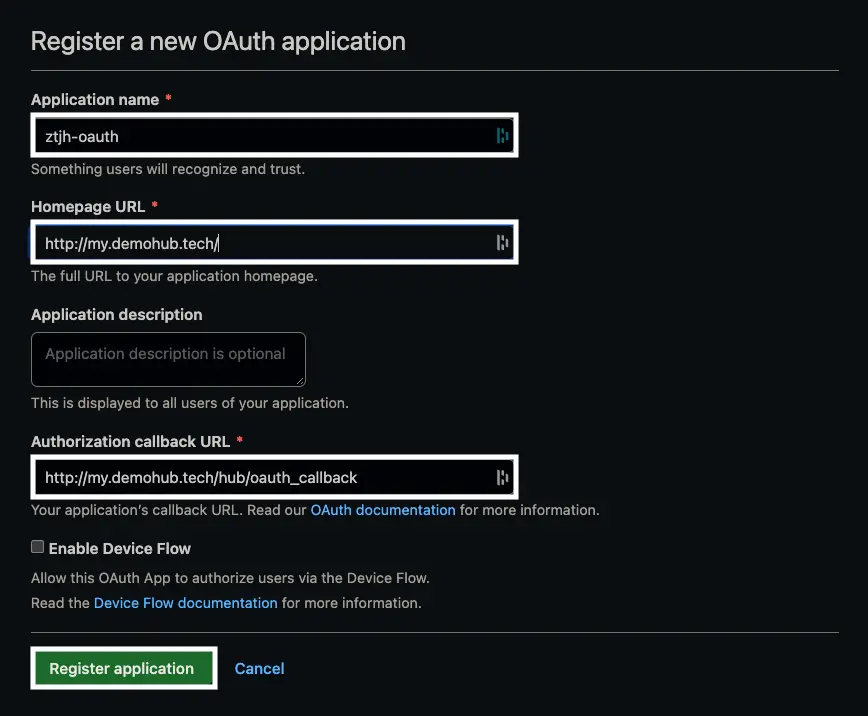Viewport: 868px width, 716px height.
Task: Click the Application description text area
Action: [168, 359]
